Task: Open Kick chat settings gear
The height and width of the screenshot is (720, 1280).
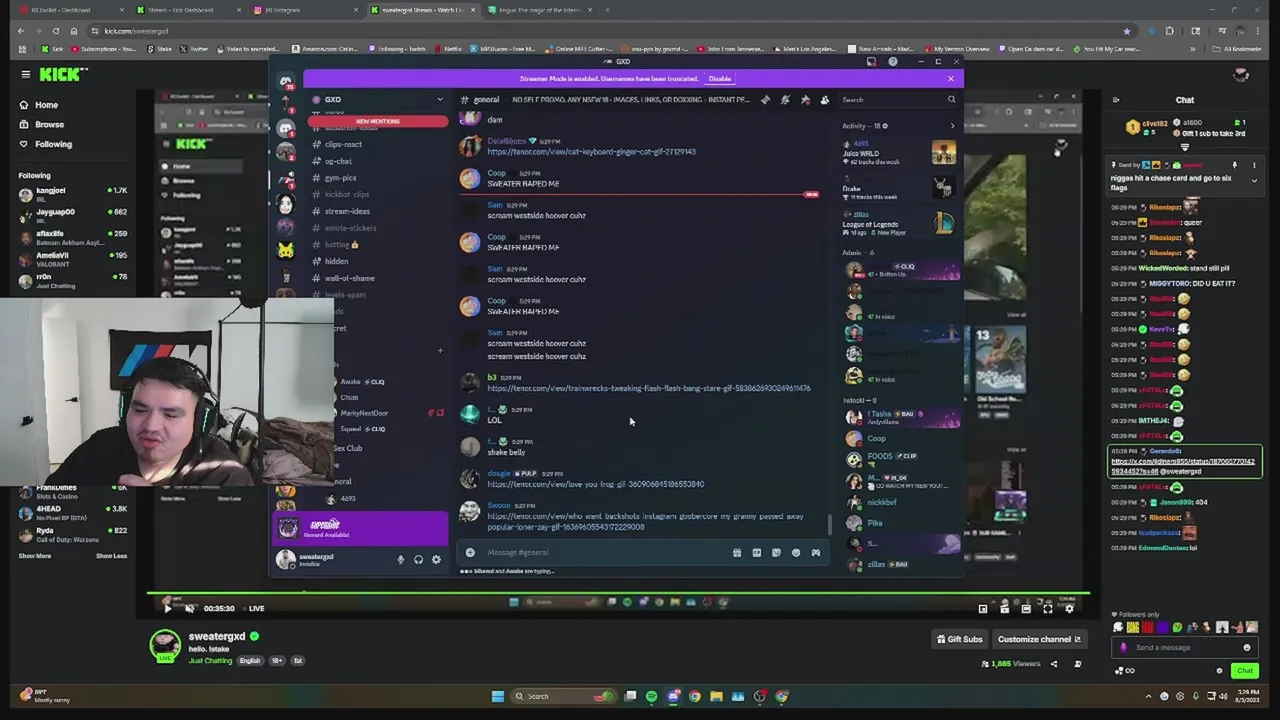Action: pos(1219,671)
